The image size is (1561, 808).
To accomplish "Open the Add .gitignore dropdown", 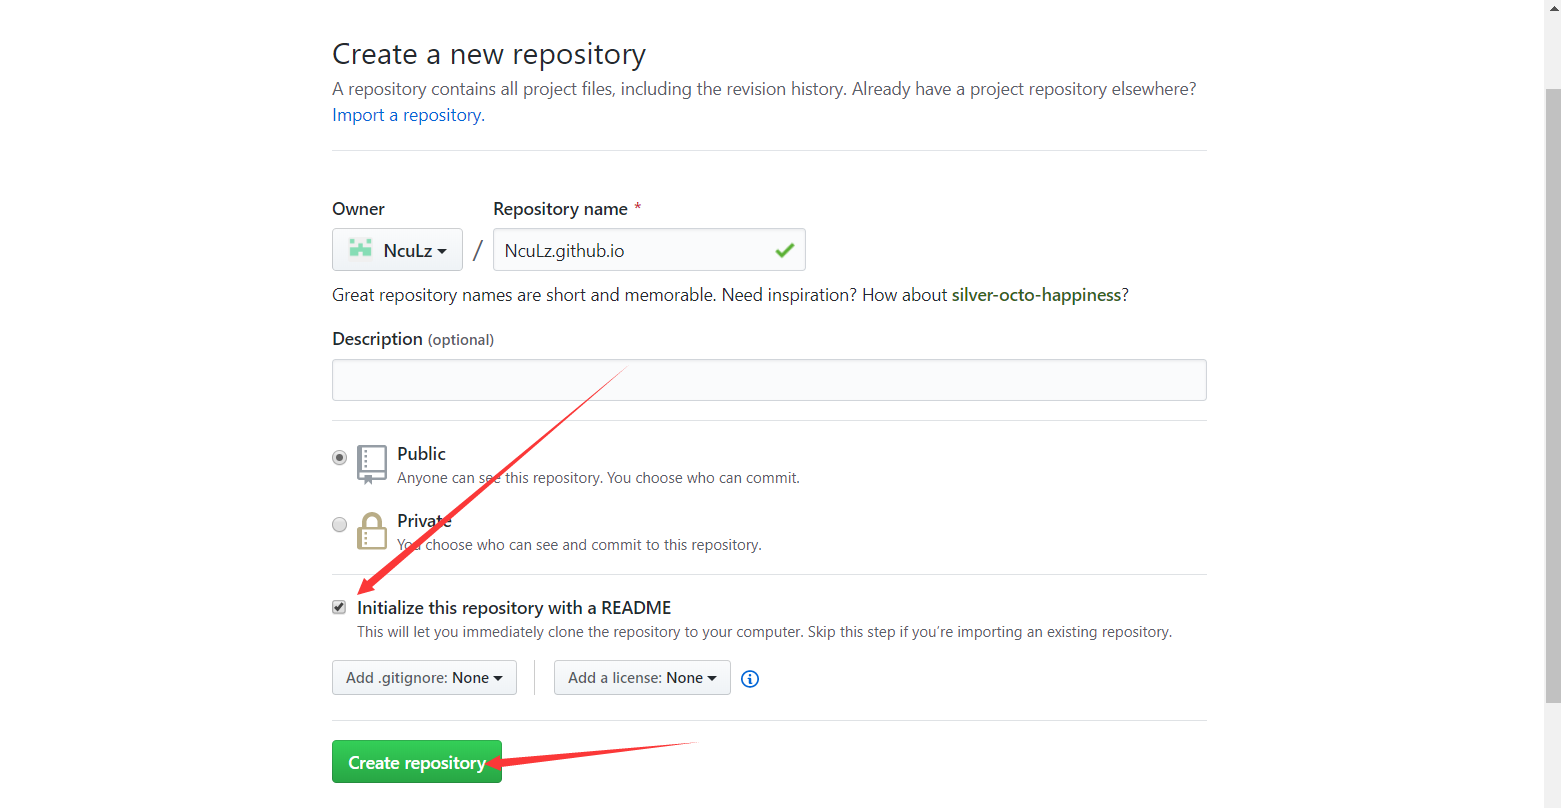I will [x=424, y=677].
